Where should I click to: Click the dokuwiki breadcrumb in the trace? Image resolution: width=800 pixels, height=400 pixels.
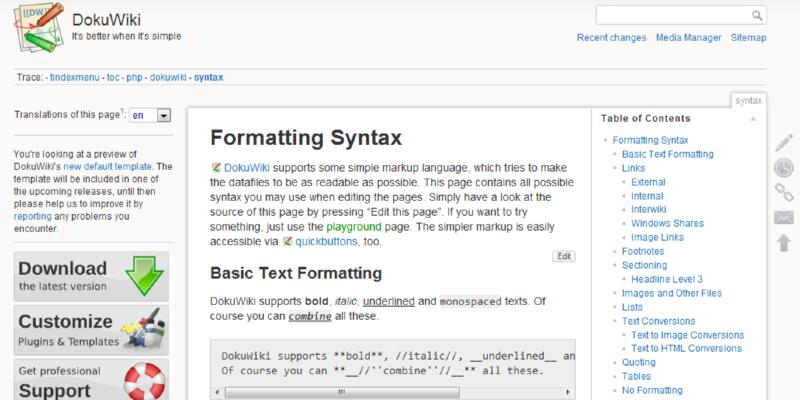tap(169, 76)
